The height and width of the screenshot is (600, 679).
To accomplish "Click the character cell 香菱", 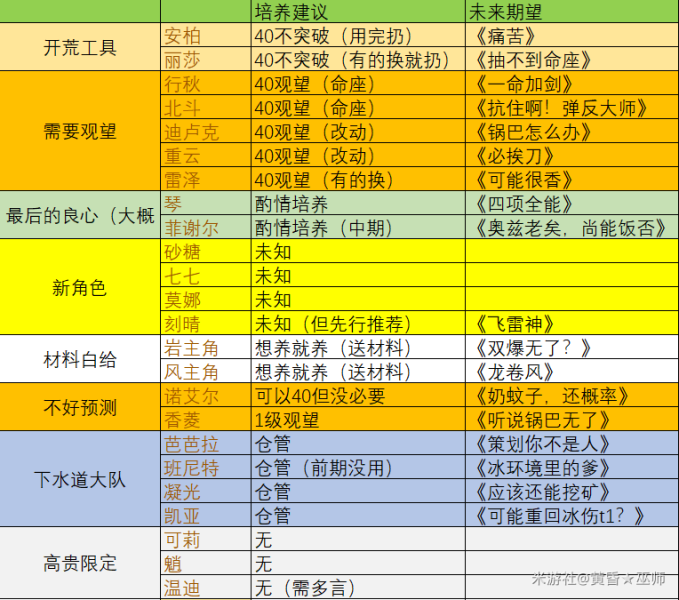I will coord(206,419).
